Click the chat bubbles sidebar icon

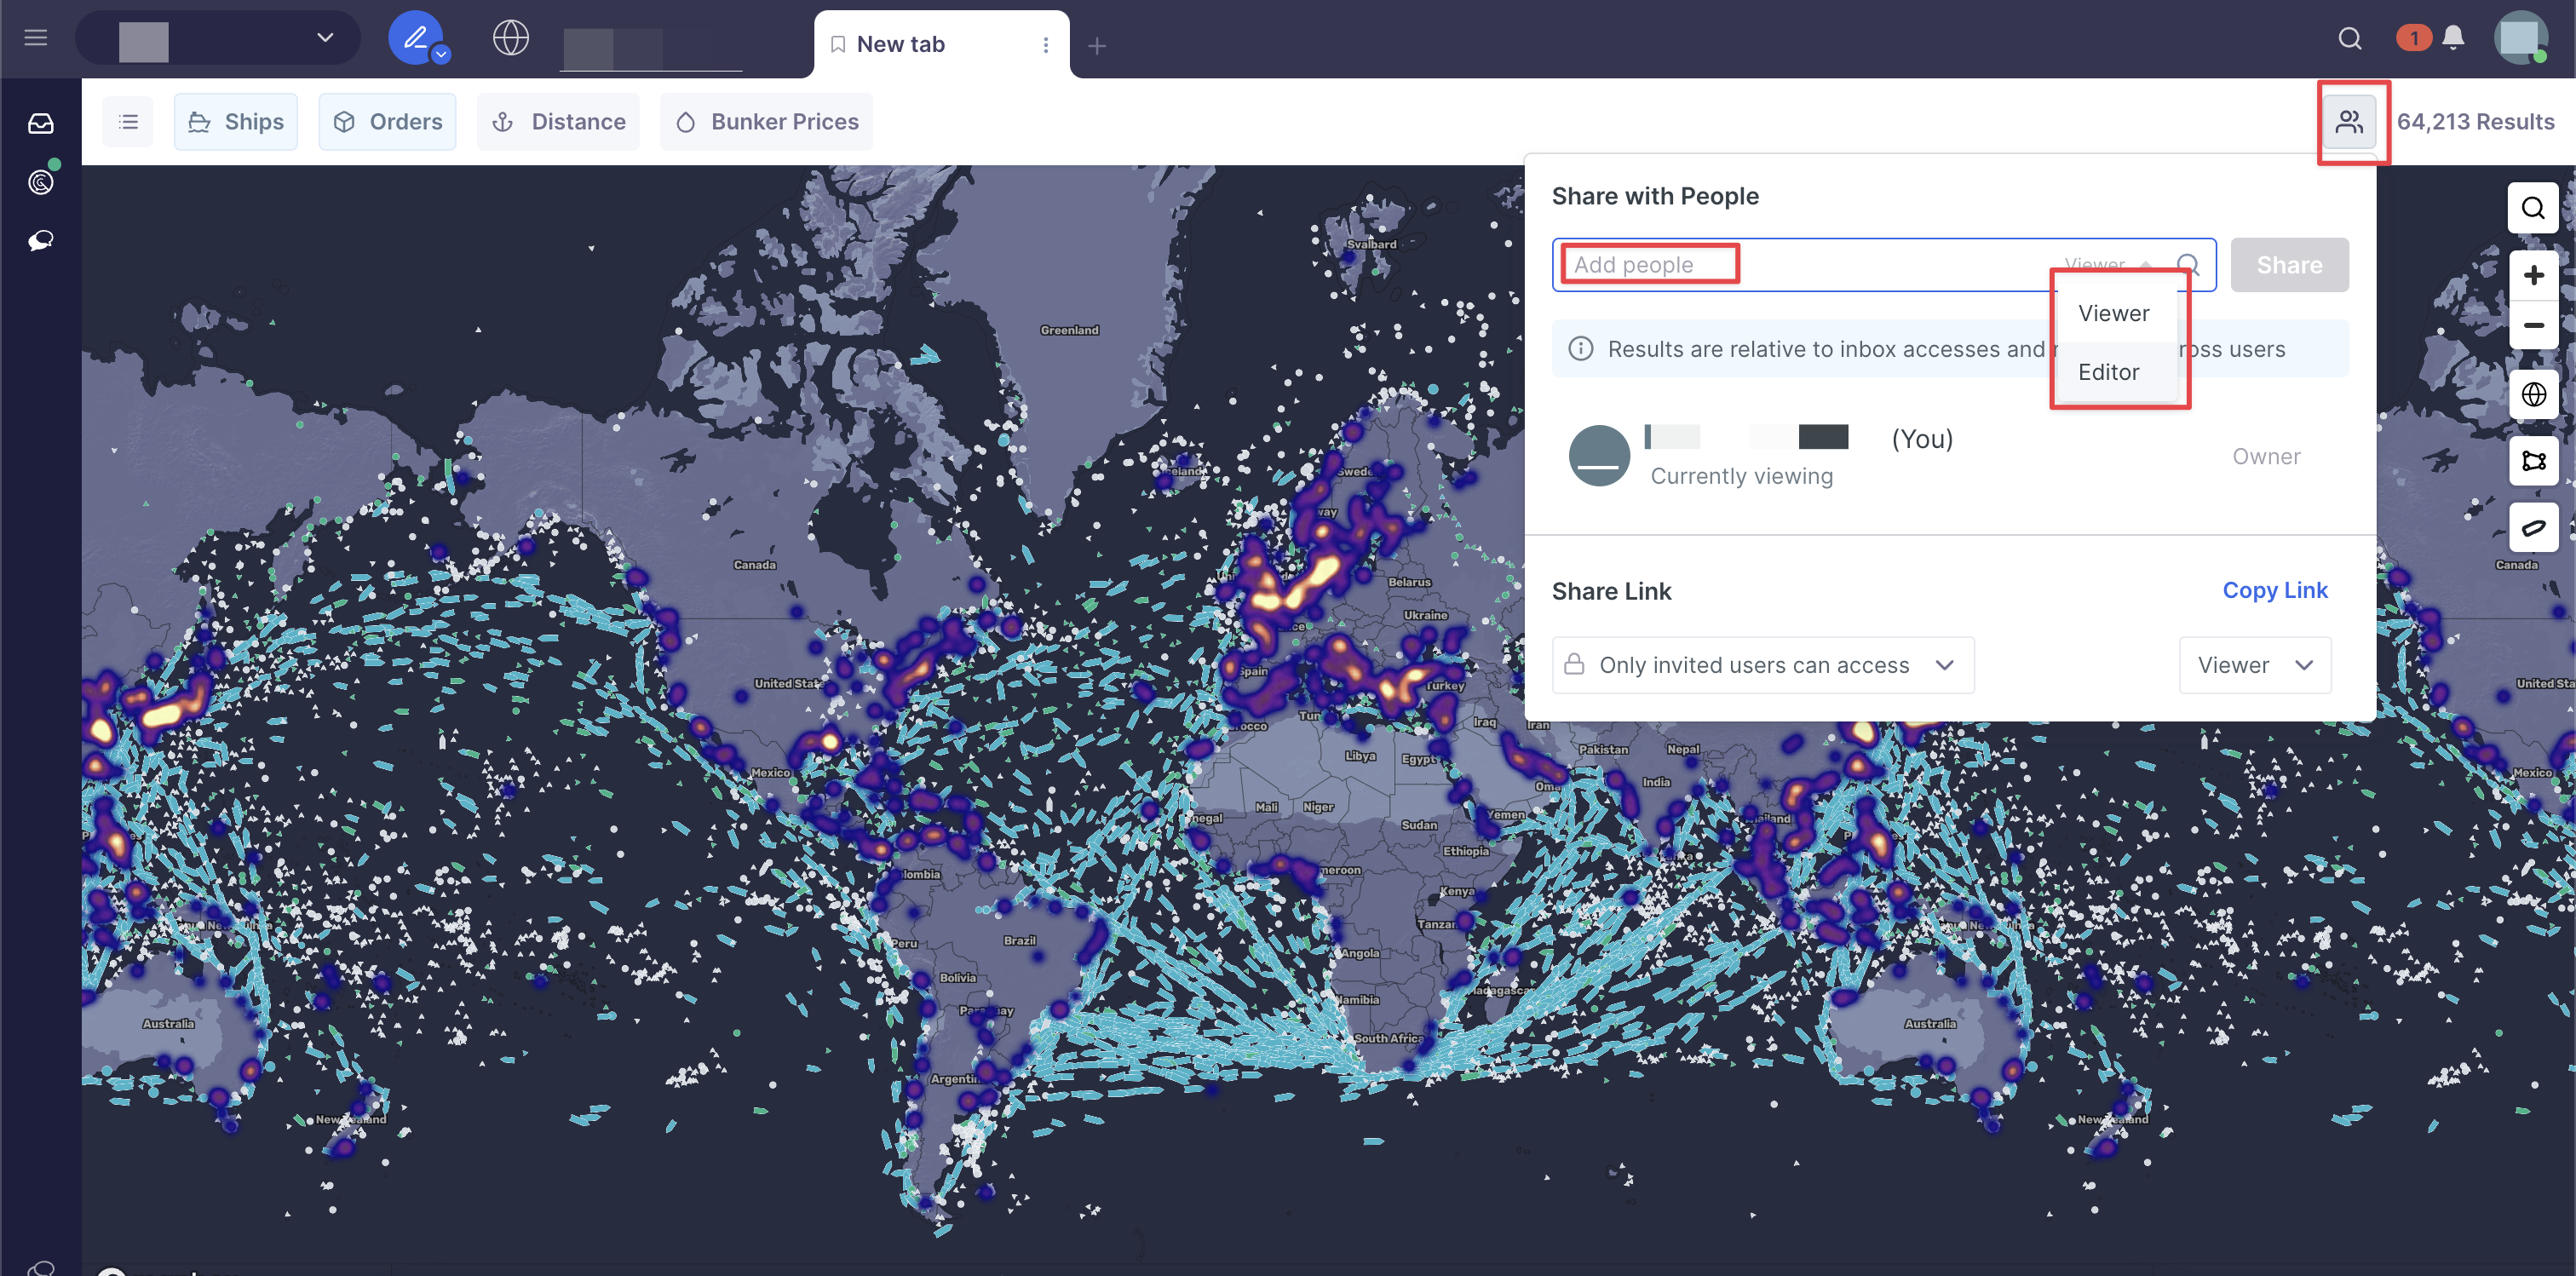(x=40, y=240)
